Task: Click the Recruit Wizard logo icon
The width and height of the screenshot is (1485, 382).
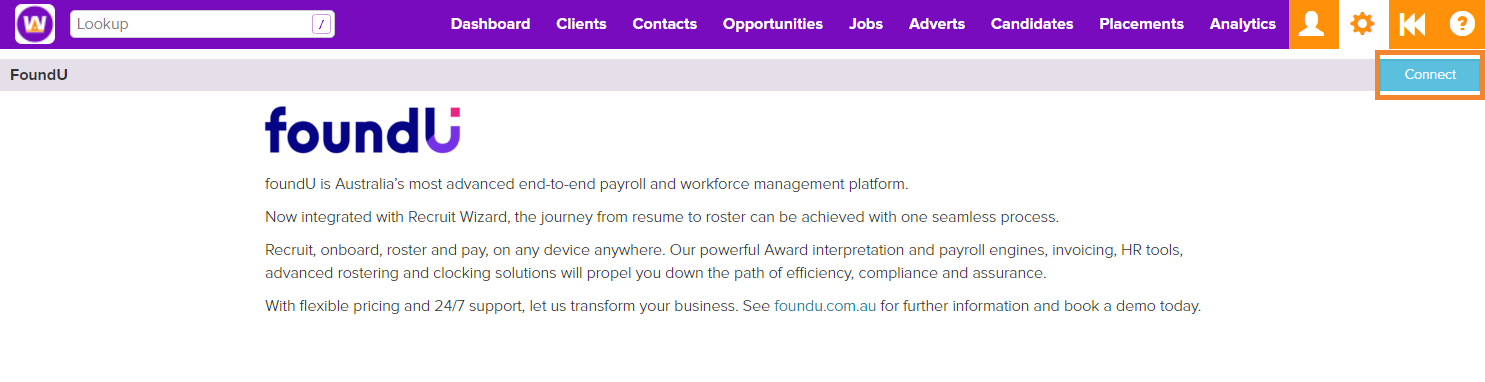Action: pos(35,24)
